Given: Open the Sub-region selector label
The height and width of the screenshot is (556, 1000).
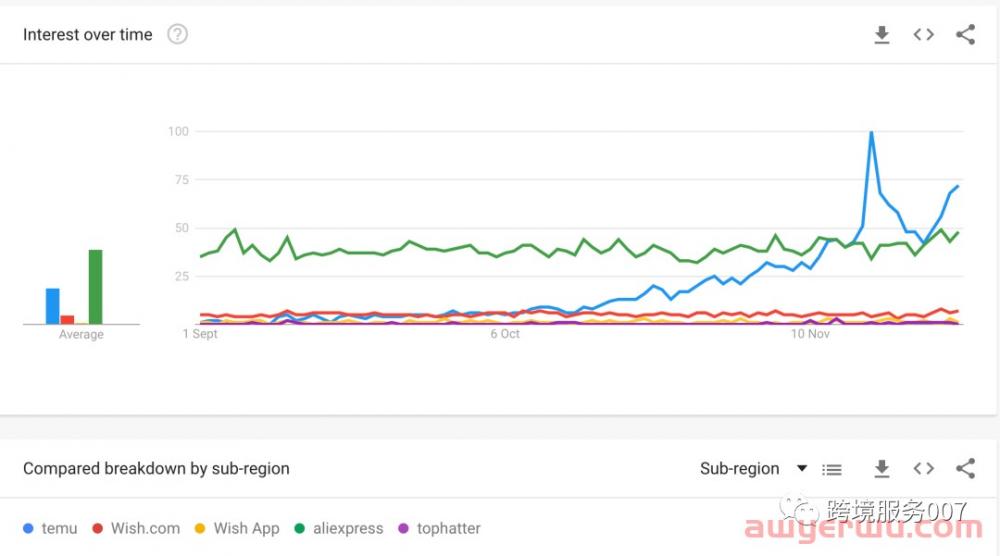Looking at the screenshot, I should pyautogui.click(x=739, y=469).
